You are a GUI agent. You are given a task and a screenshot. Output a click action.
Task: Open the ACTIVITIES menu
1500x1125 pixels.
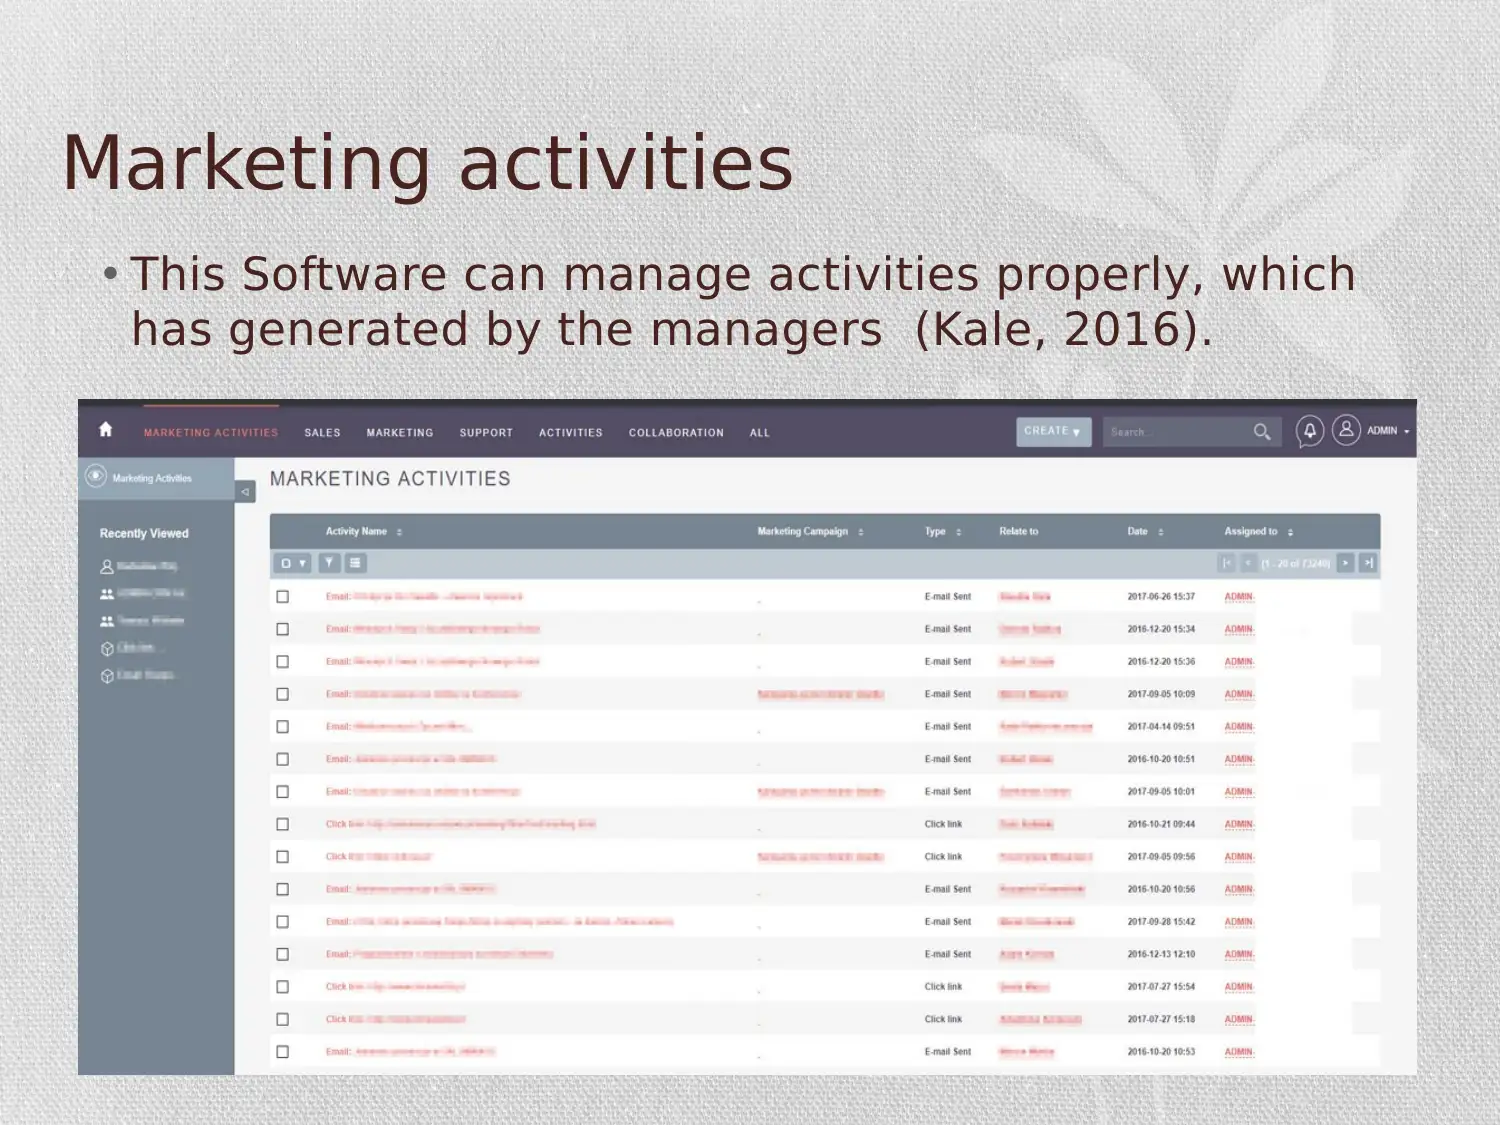tap(571, 433)
